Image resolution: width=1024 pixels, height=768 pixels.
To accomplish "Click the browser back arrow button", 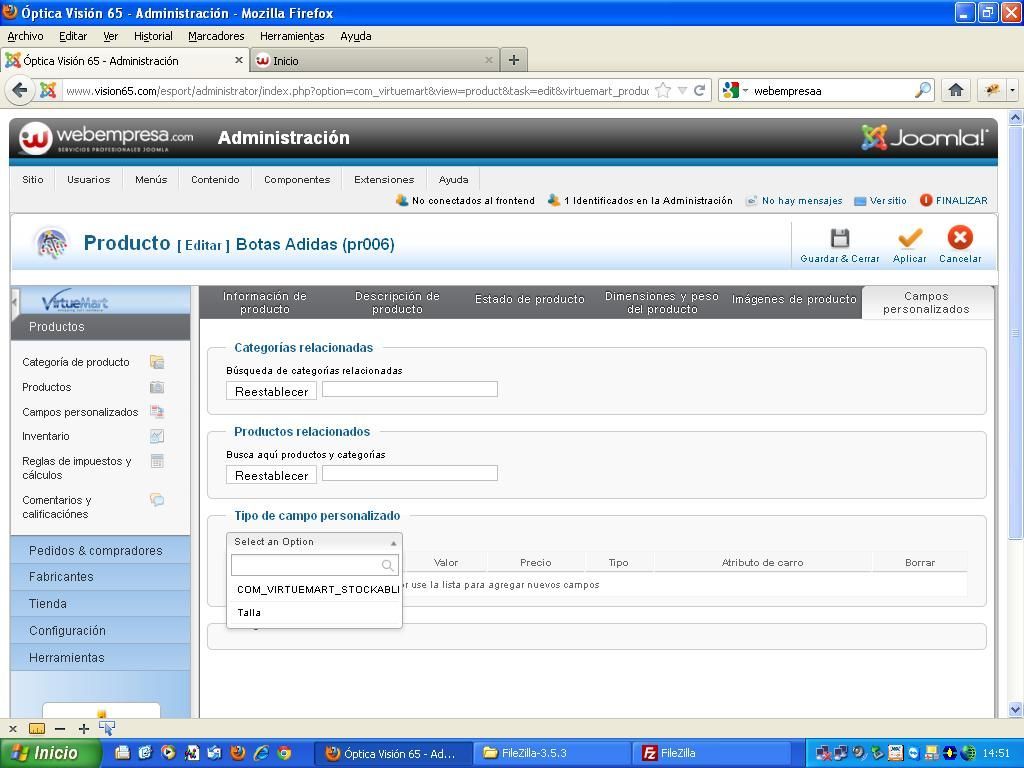I will [x=20, y=90].
